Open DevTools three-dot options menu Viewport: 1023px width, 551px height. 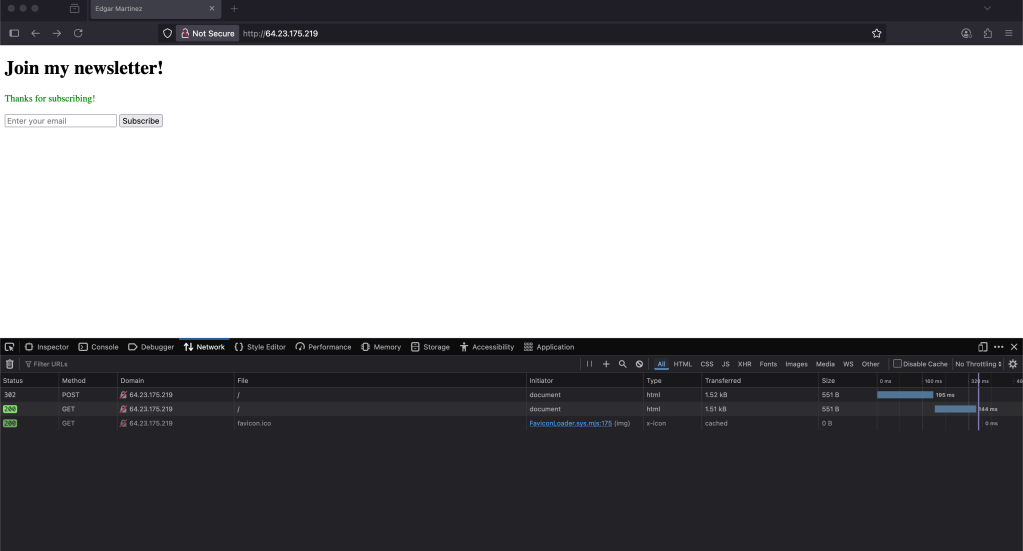coord(998,347)
